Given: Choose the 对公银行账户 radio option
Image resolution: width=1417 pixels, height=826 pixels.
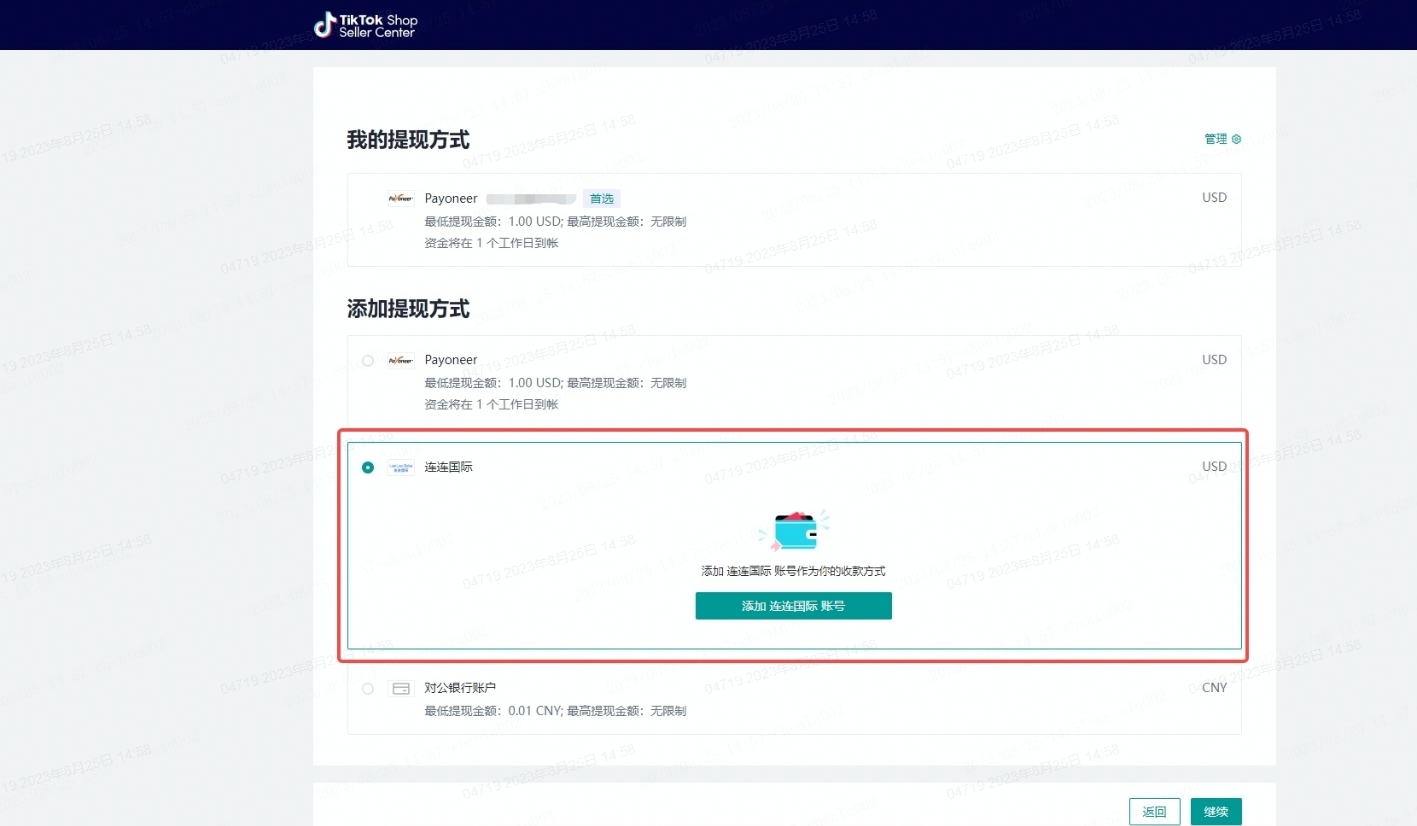Looking at the screenshot, I should point(368,688).
